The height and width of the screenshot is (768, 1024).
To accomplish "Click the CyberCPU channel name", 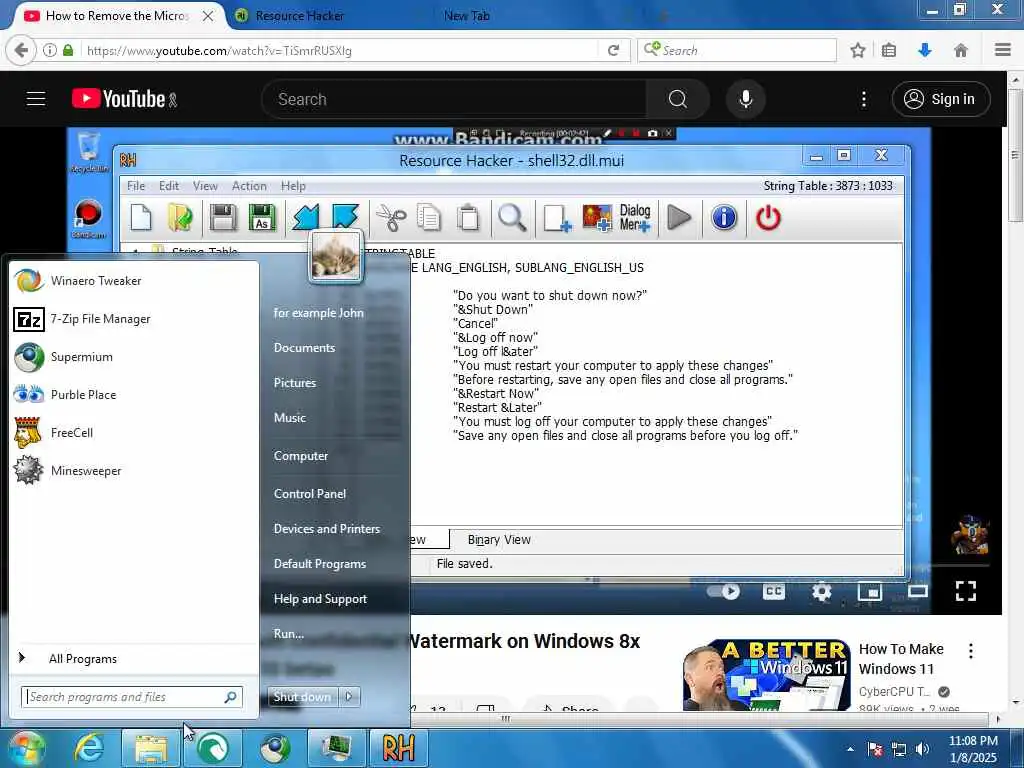I will pos(894,692).
